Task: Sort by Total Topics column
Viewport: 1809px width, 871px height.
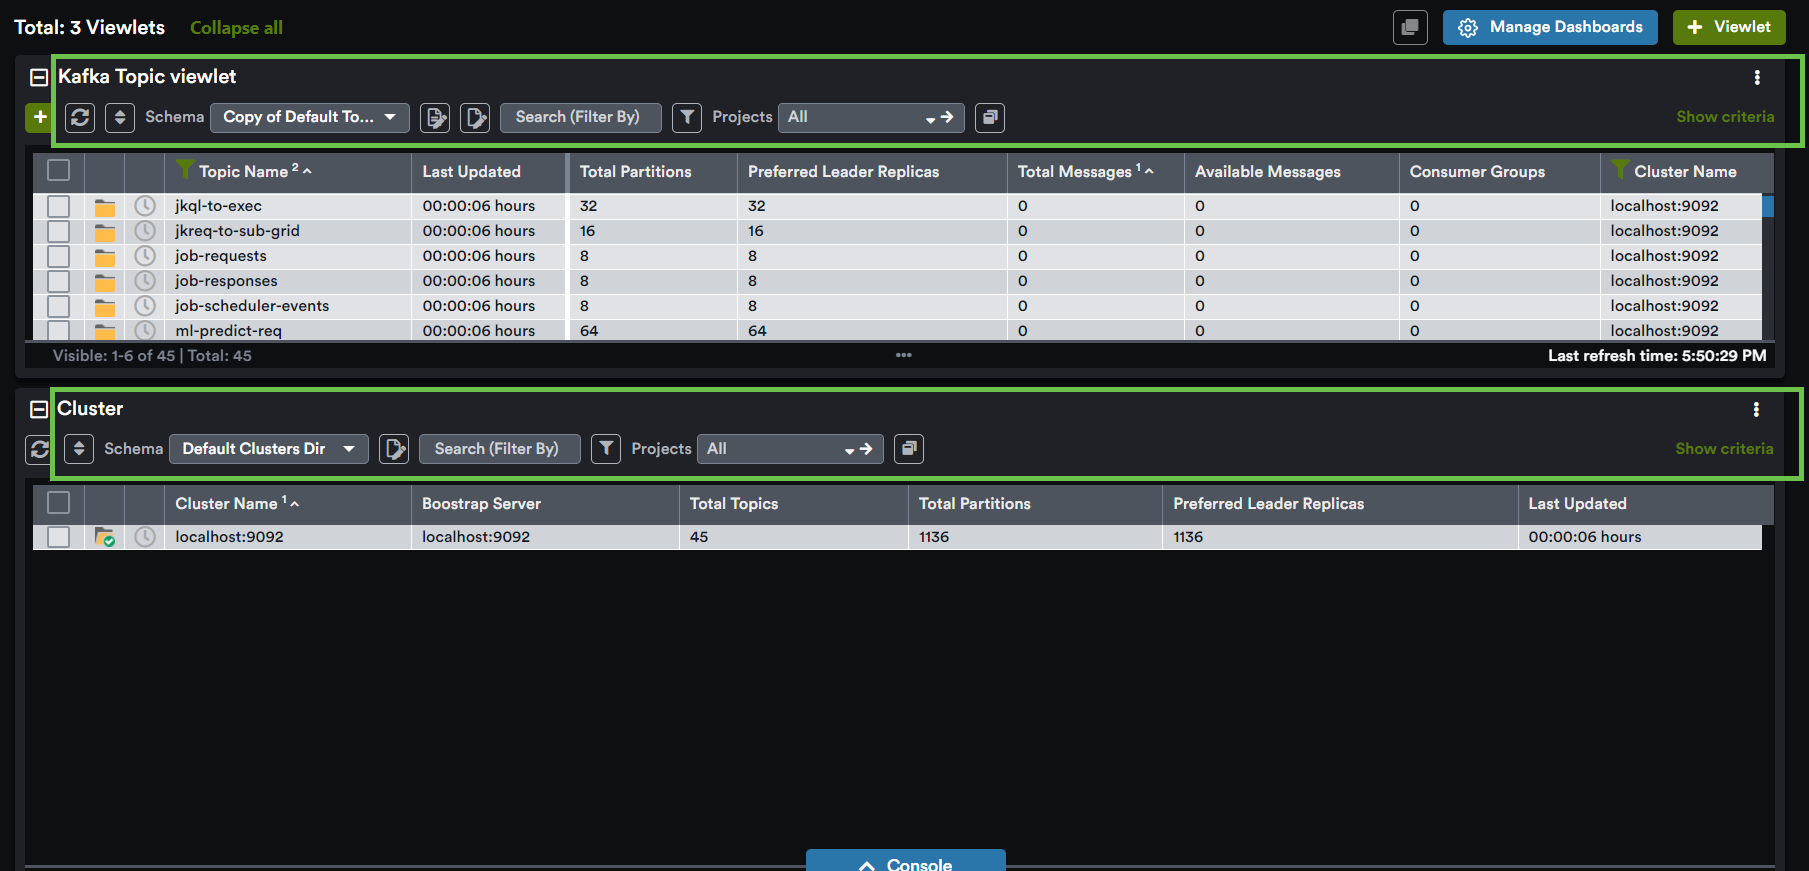Action: click(734, 504)
